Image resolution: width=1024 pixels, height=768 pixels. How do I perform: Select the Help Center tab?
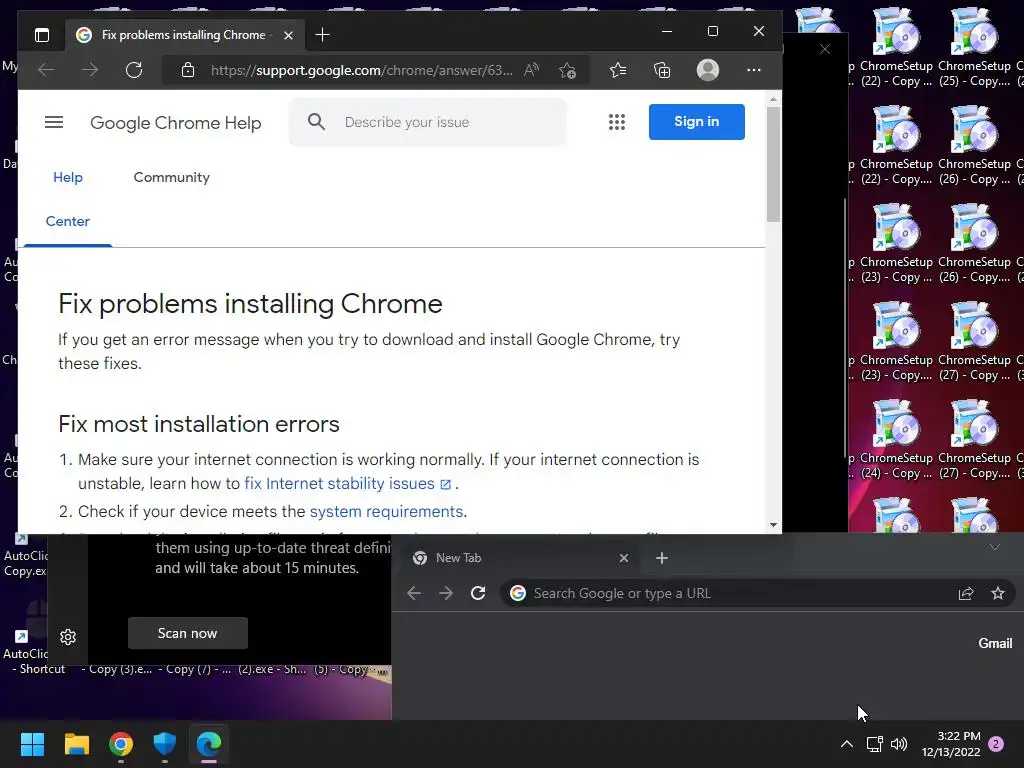point(68,199)
